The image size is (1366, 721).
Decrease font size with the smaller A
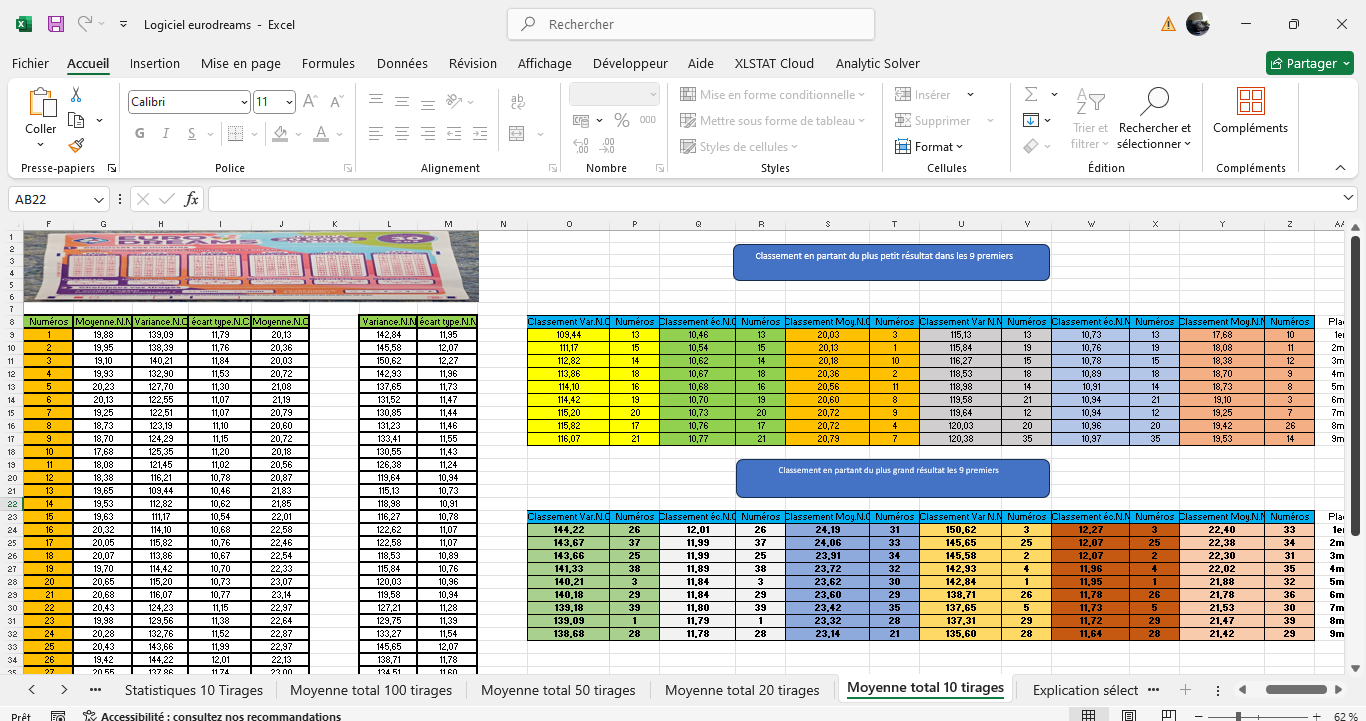coord(335,102)
